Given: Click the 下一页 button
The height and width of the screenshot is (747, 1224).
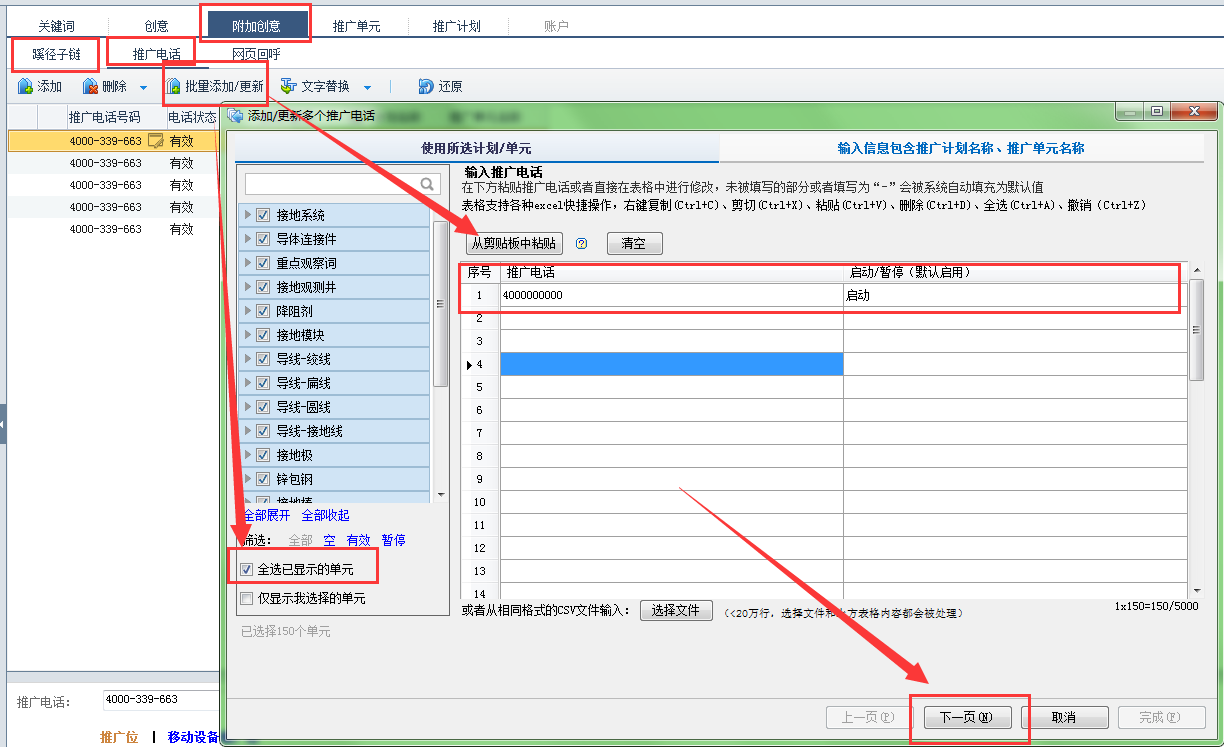Looking at the screenshot, I should [x=967, y=716].
